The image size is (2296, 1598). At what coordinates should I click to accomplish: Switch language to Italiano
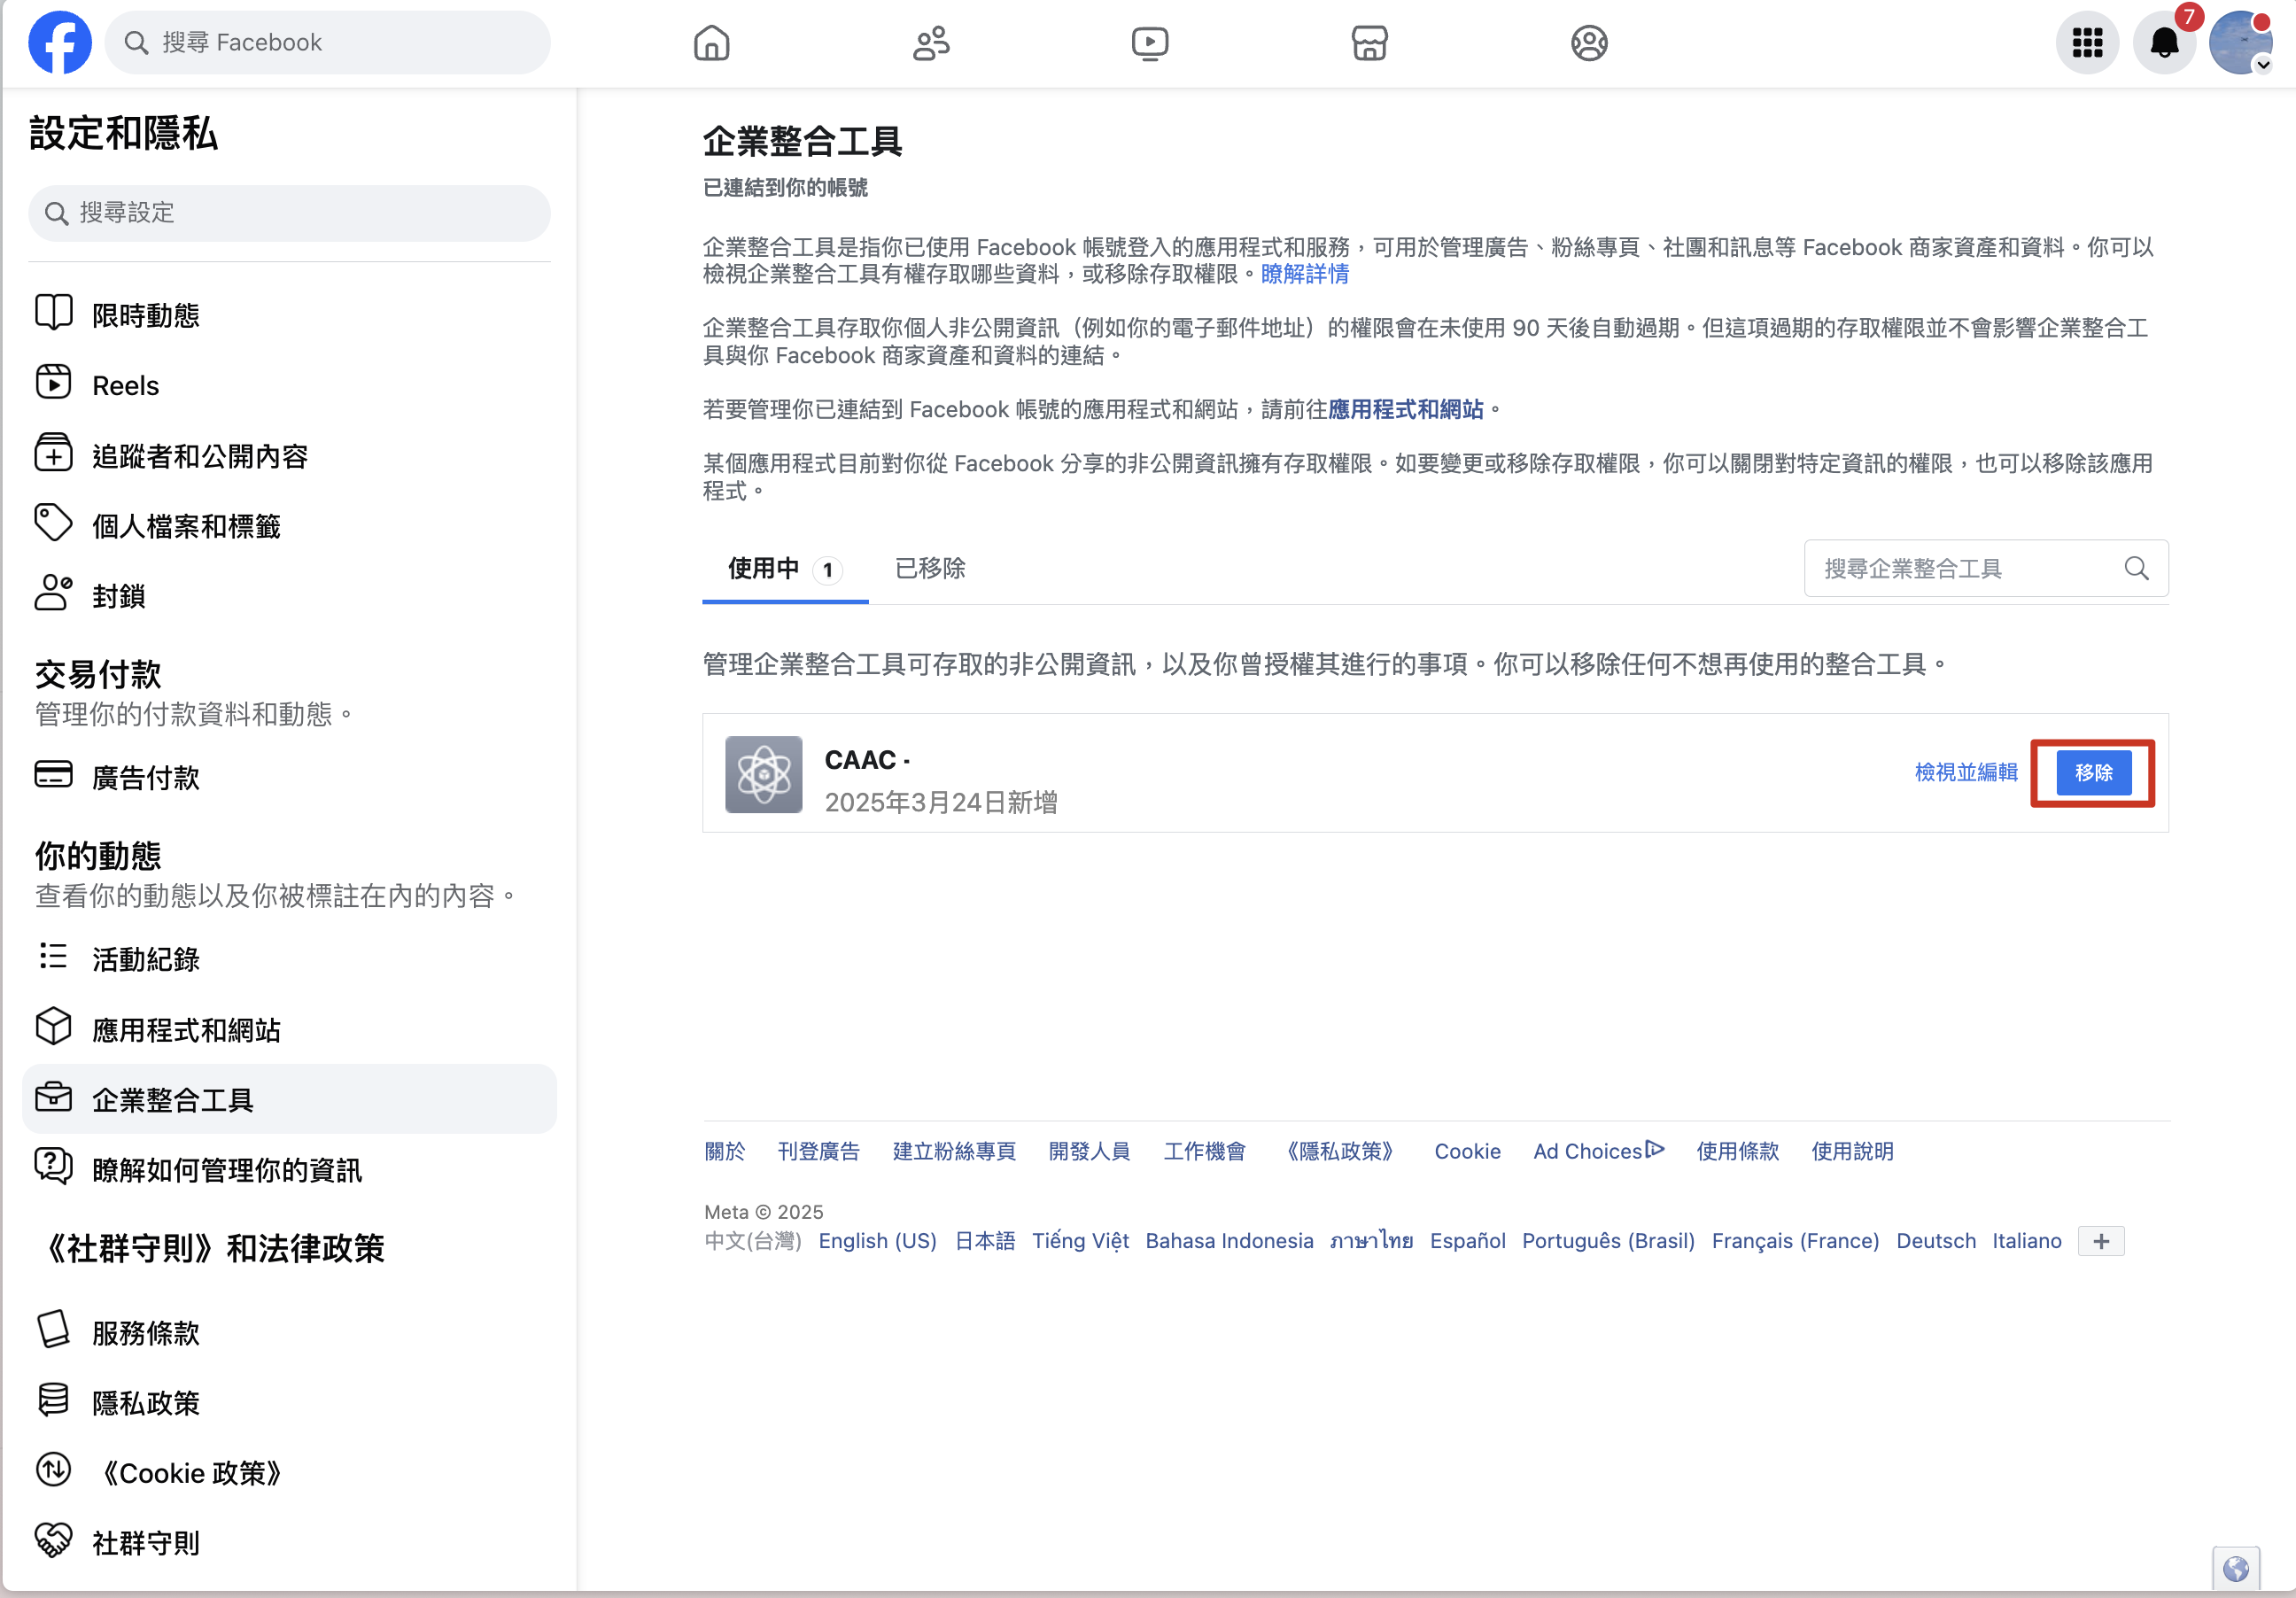pyautogui.click(x=2026, y=1241)
